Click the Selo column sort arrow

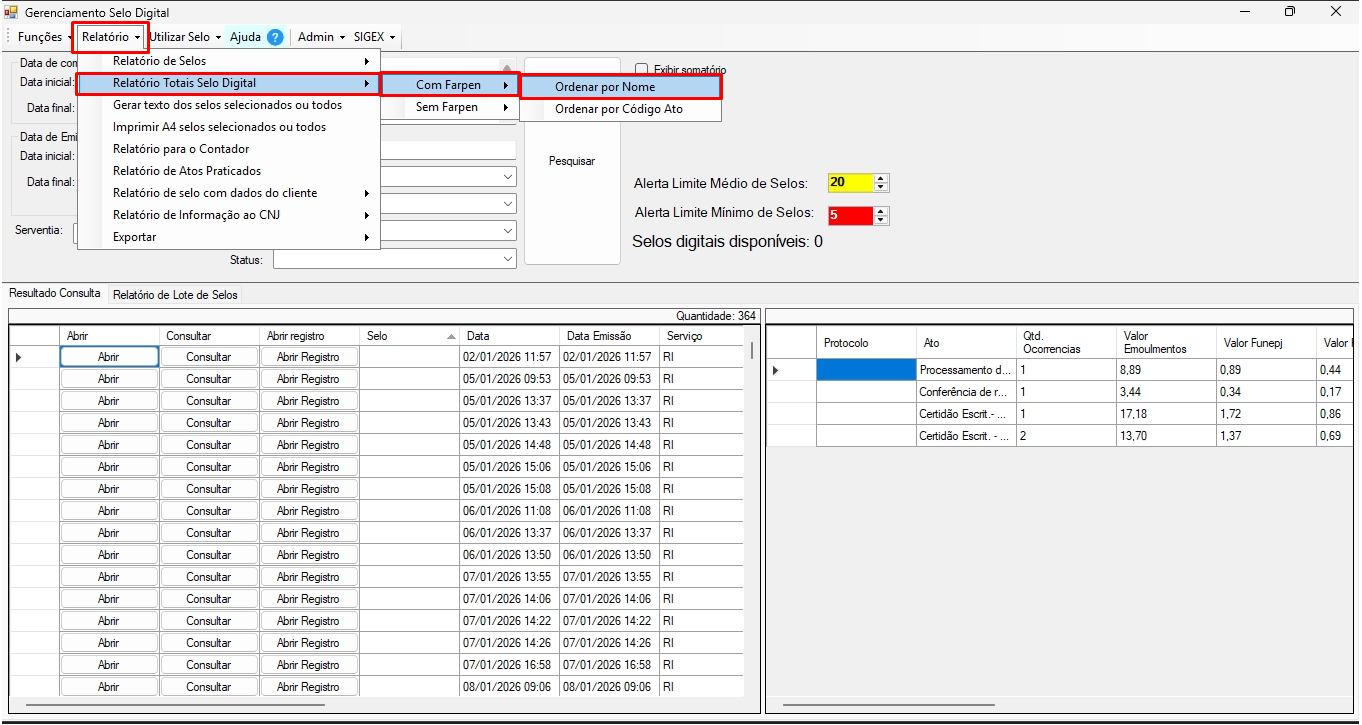[x=450, y=337]
